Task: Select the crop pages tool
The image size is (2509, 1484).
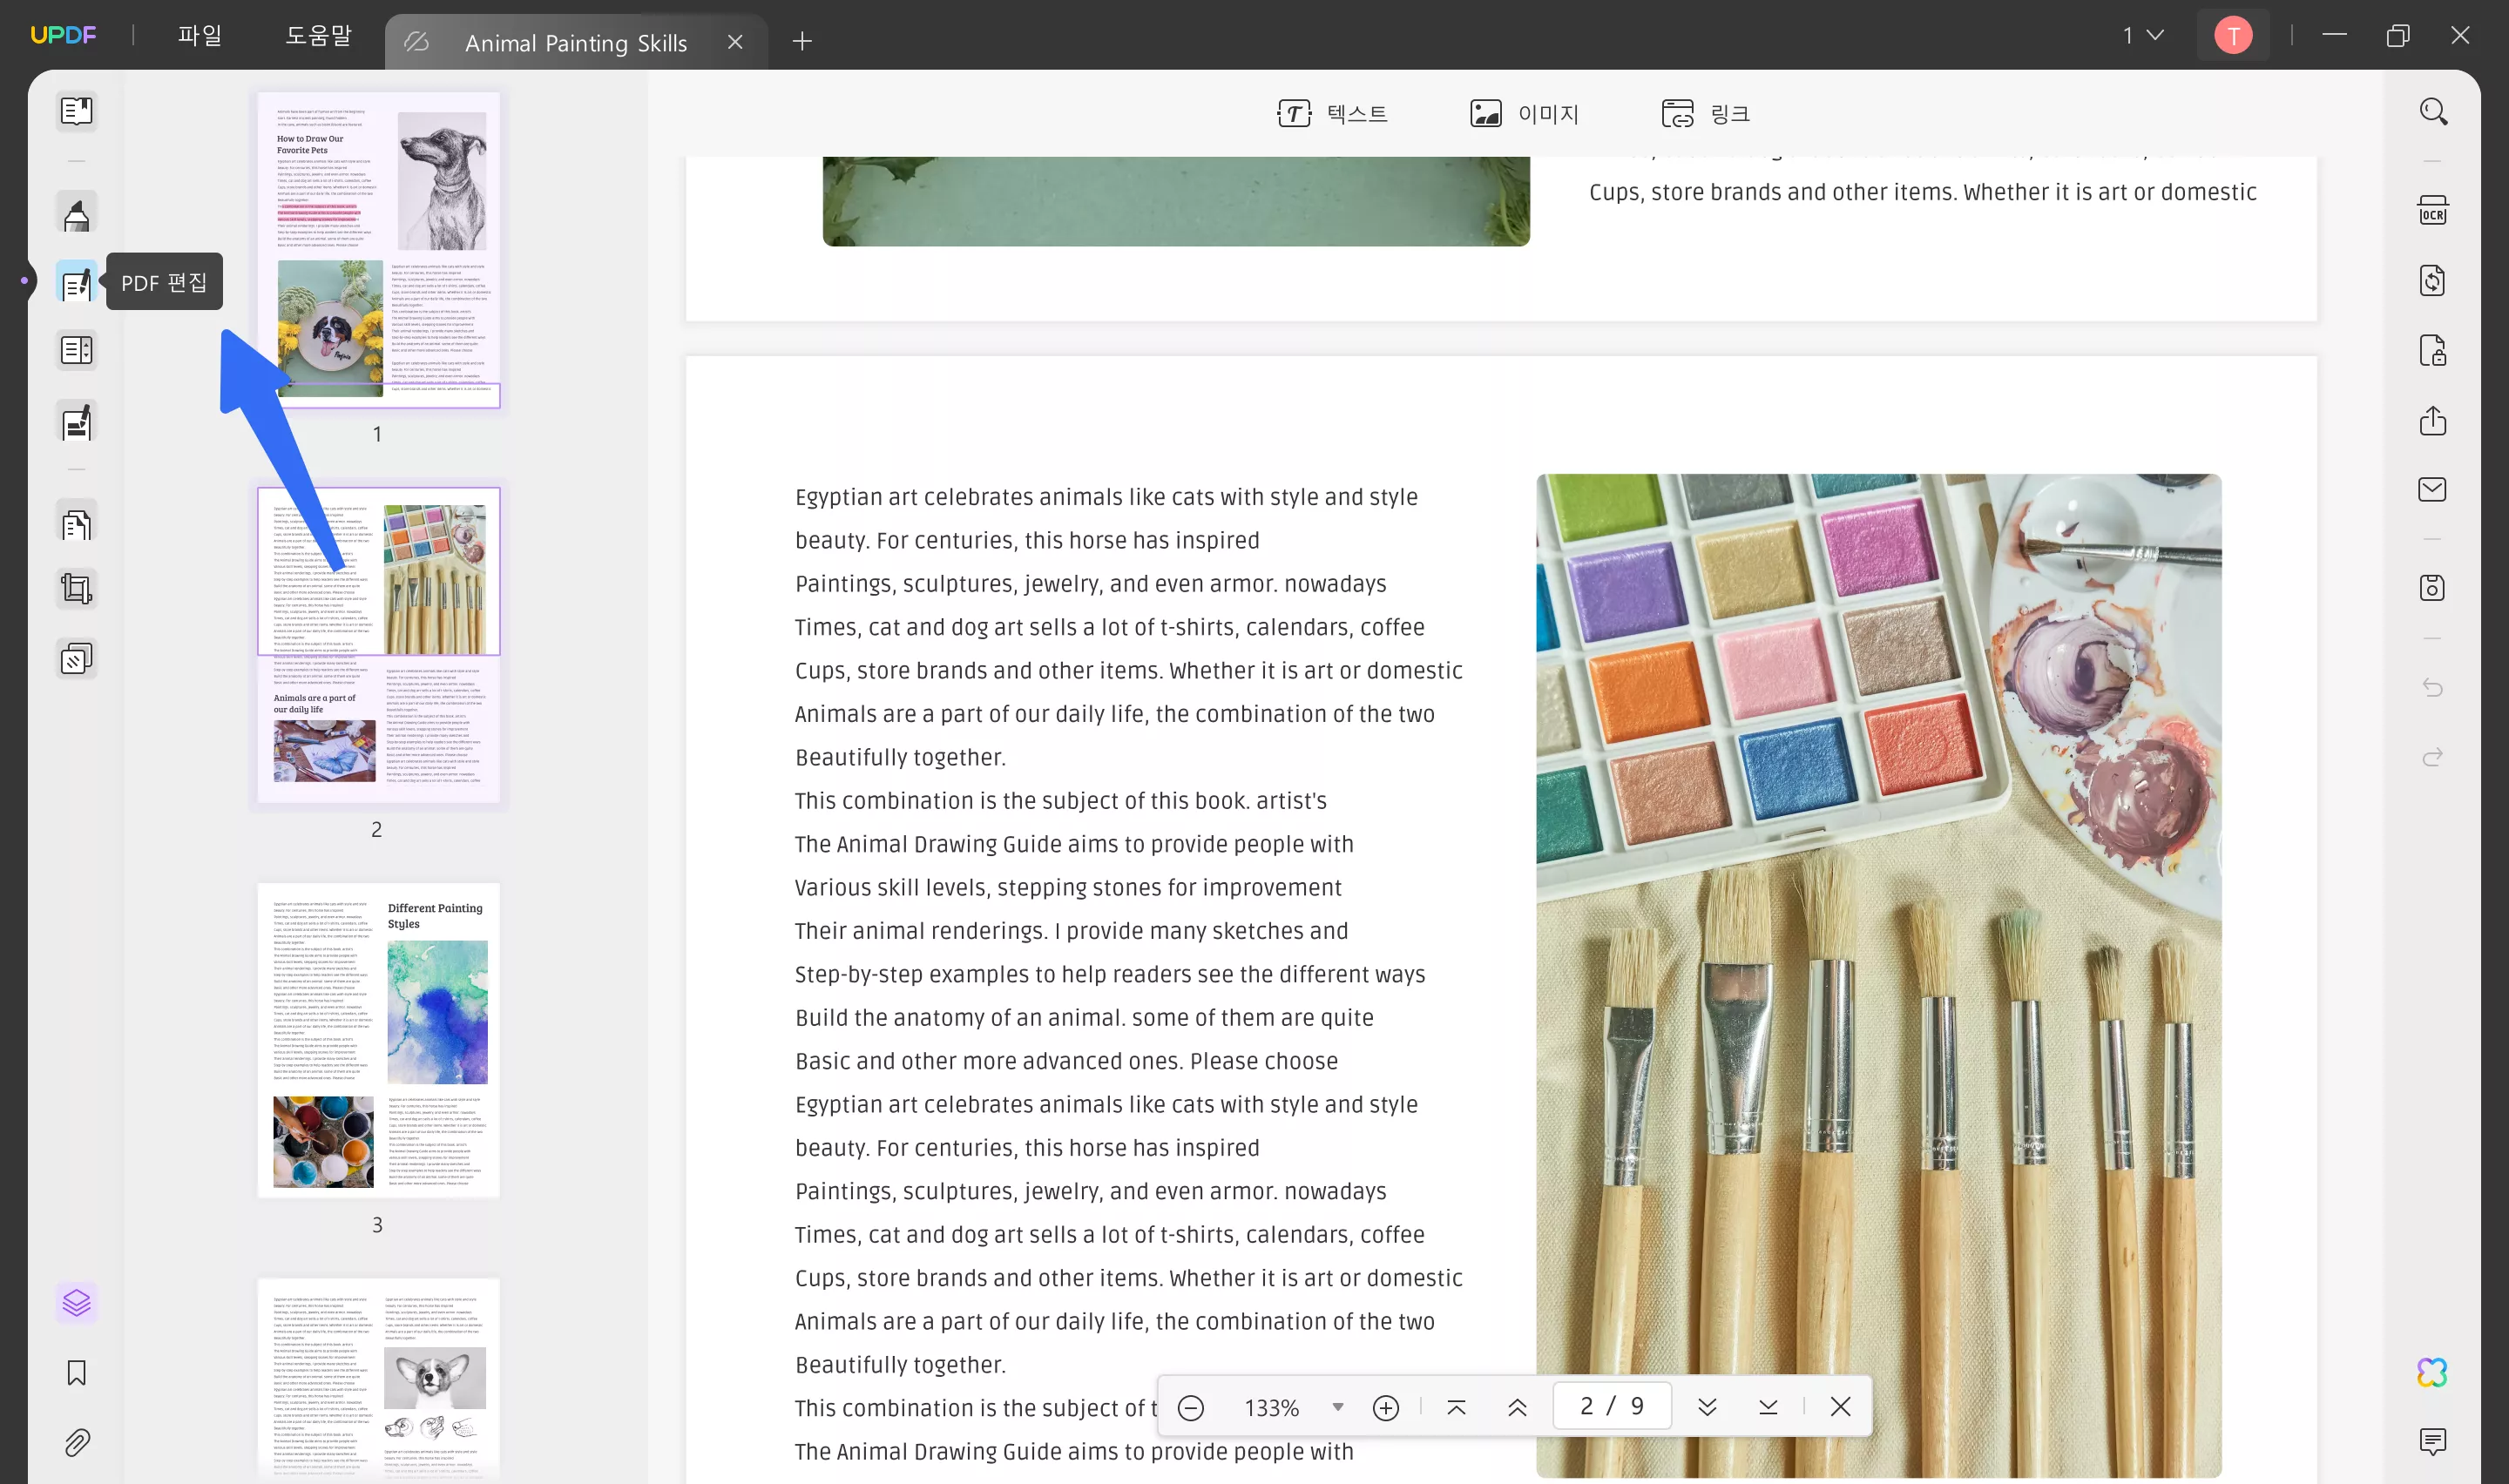Action: coord(76,588)
